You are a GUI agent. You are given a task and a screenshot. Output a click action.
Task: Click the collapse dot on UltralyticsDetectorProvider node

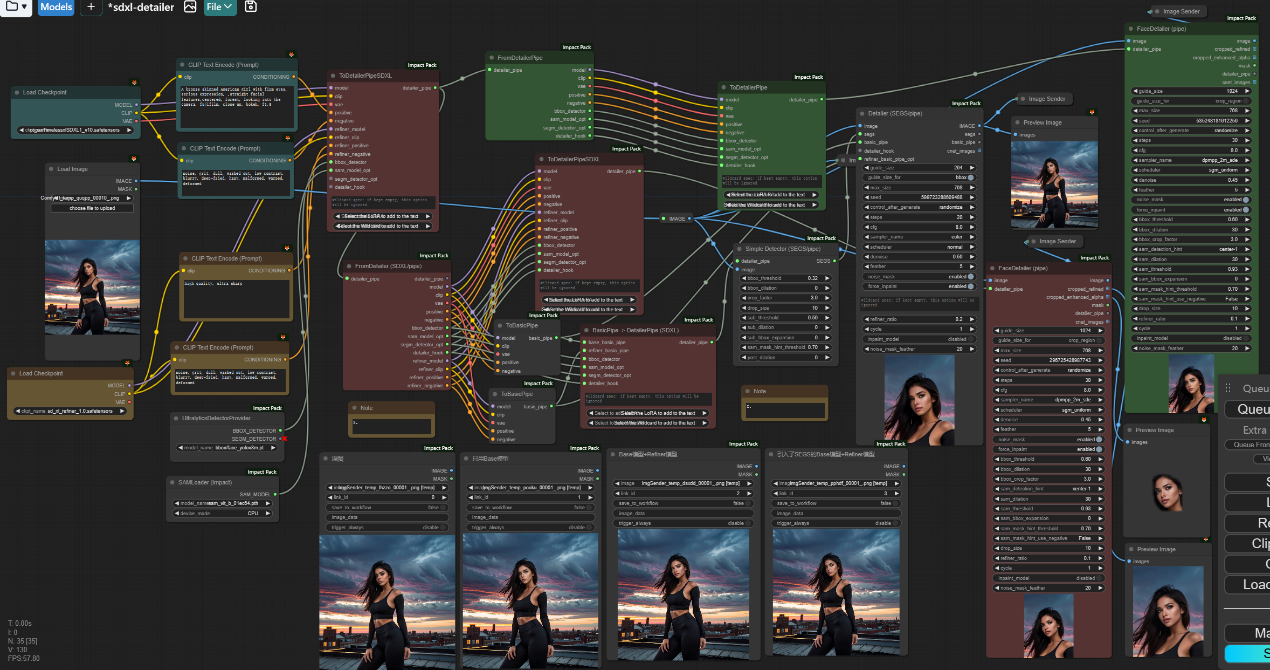point(178,417)
